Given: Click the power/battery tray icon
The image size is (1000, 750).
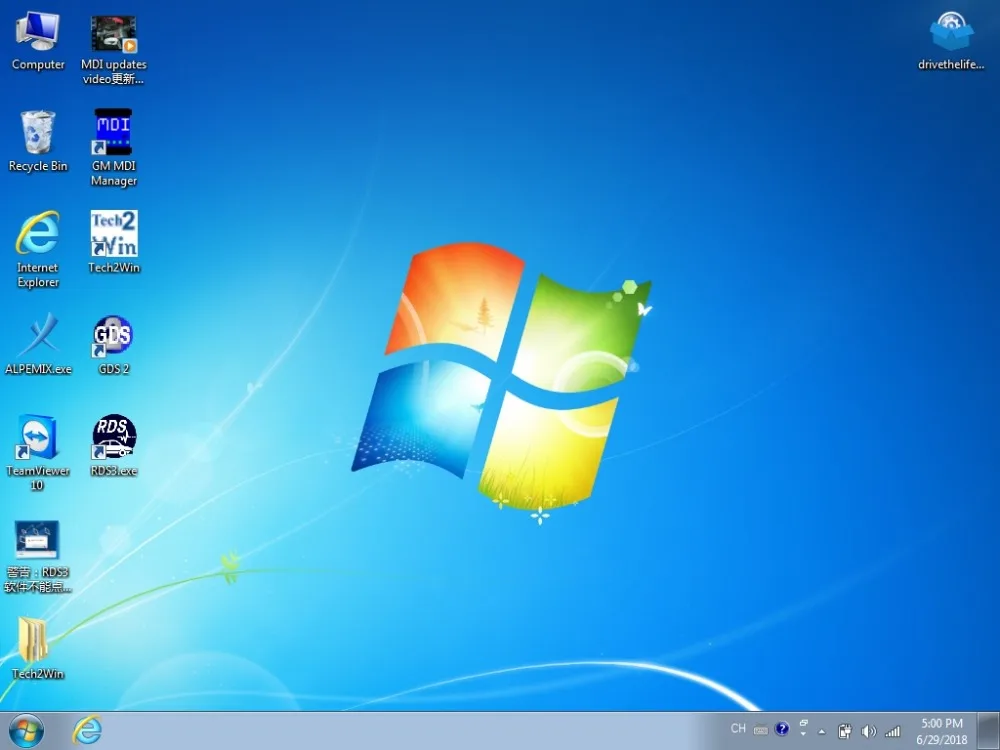Looking at the screenshot, I should click(844, 731).
